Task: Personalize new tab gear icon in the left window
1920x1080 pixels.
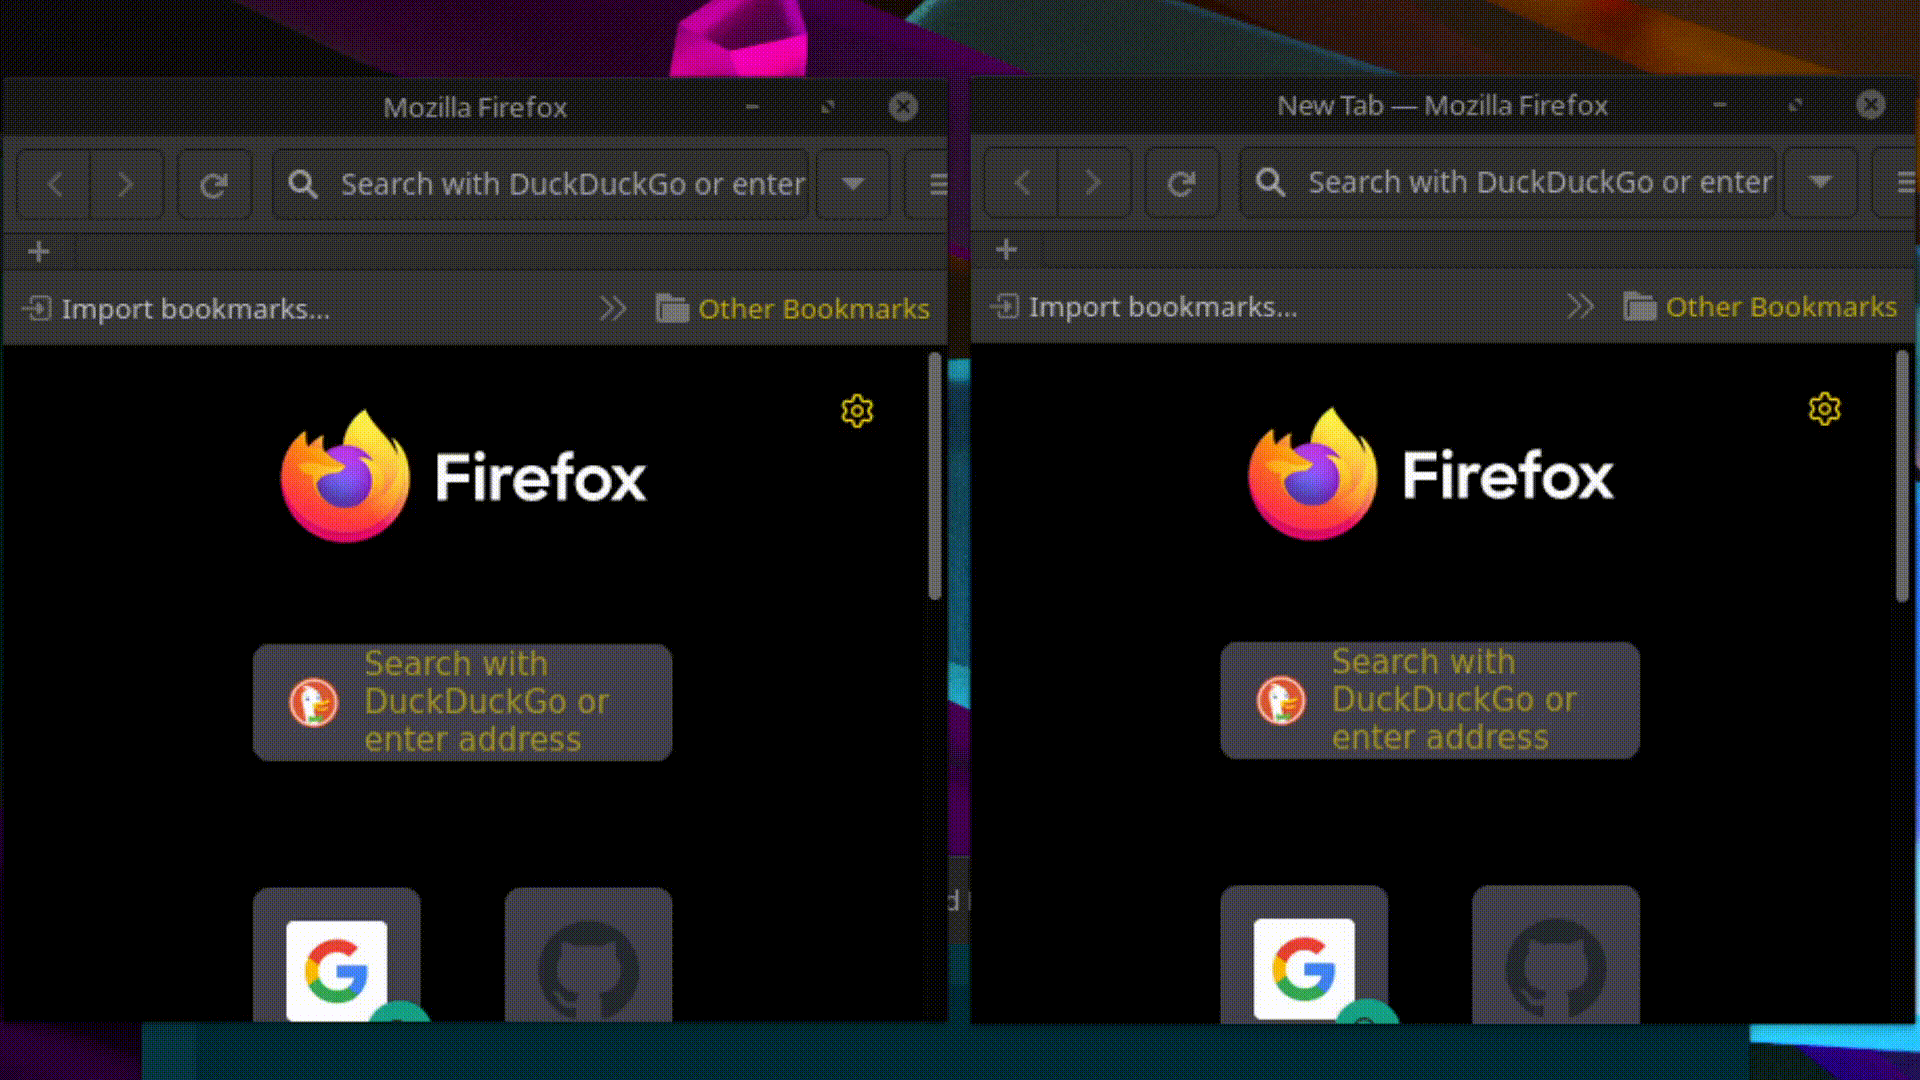Action: point(857,411)
